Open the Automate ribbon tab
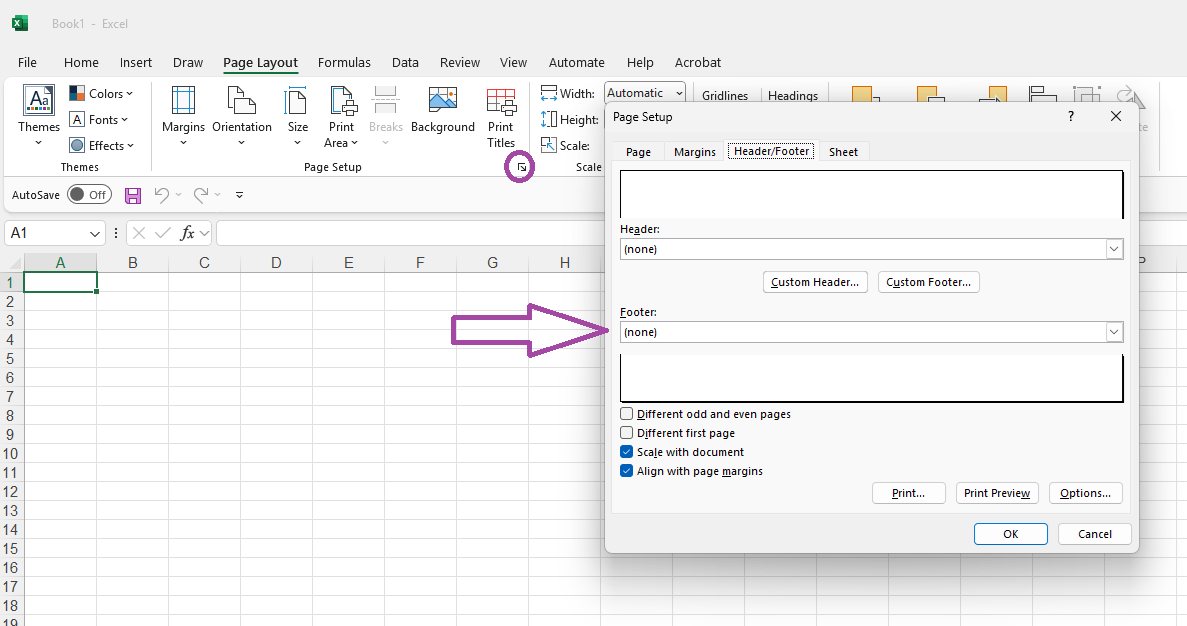The image size is (1187, 626). click(x=577, y=62)
